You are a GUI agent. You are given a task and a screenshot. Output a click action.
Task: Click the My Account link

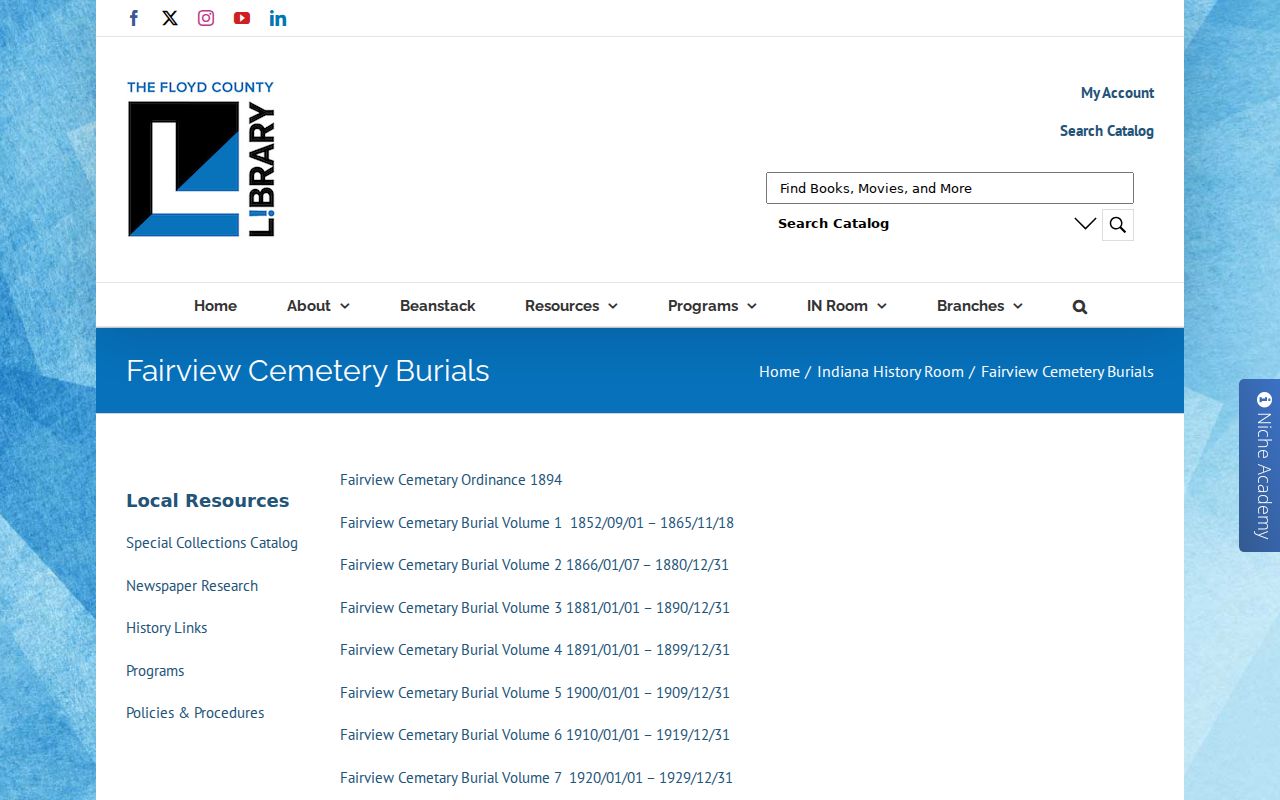1117,93
